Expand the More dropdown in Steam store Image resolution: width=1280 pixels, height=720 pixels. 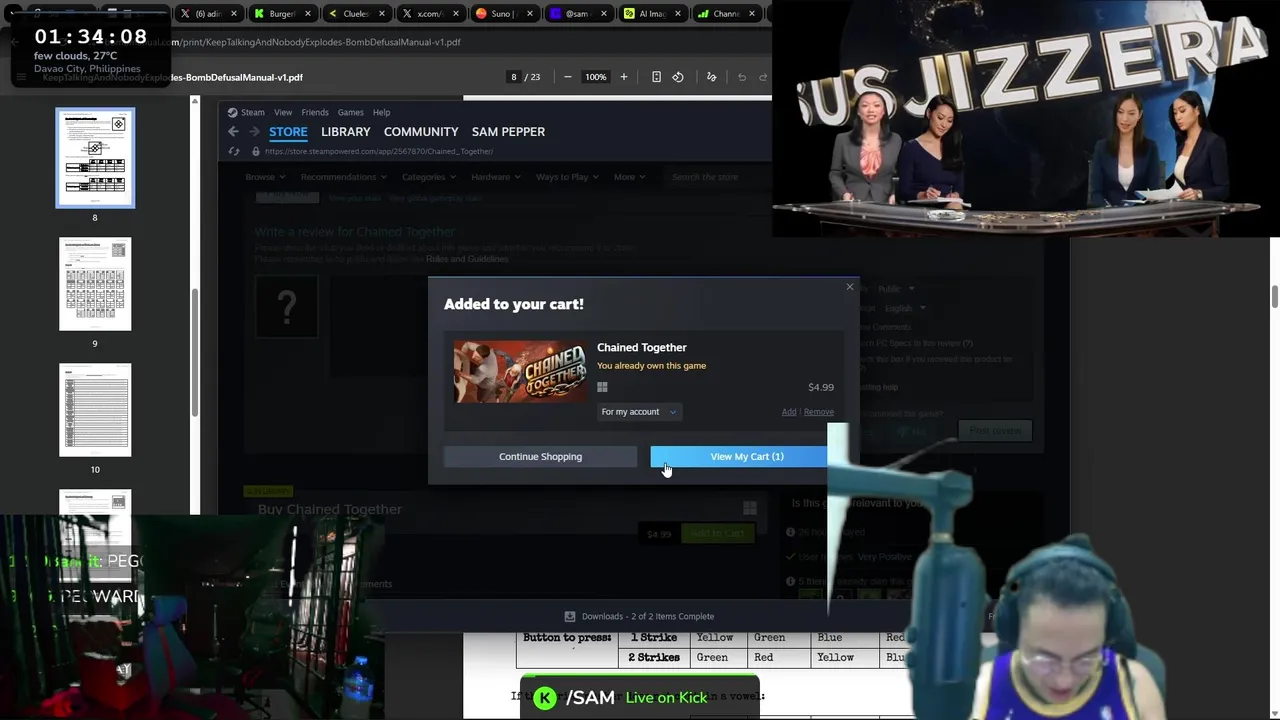tap(629, 177)
